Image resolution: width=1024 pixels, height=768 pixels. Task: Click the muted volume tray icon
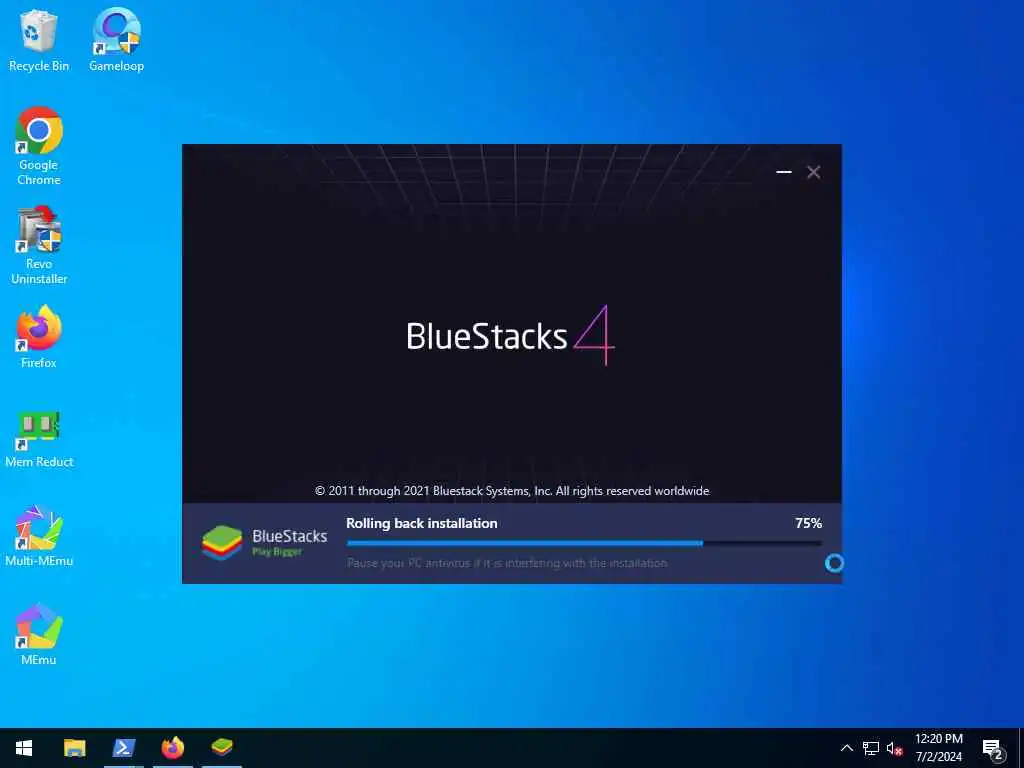coord(894,748)
